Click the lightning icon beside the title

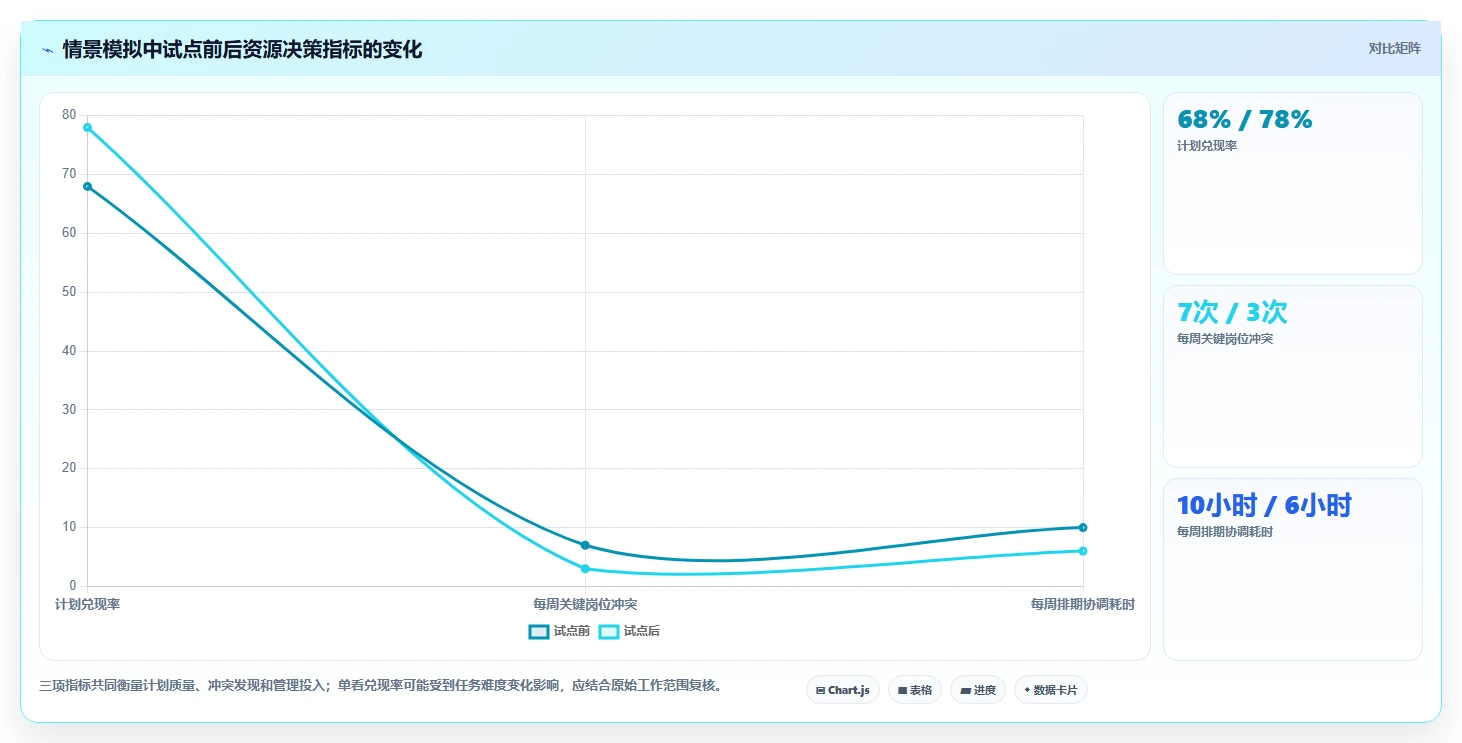click(x=48, y=50)
